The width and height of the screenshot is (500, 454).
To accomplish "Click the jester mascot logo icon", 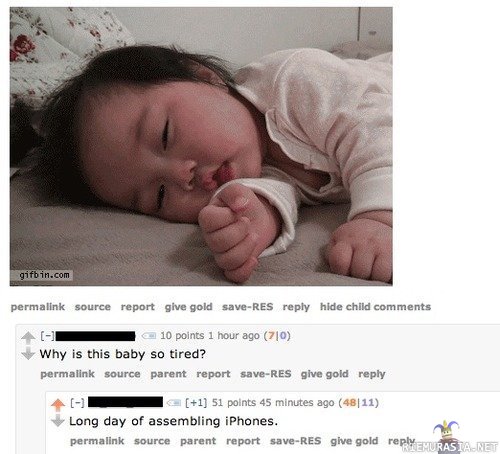I will point(446,432).
